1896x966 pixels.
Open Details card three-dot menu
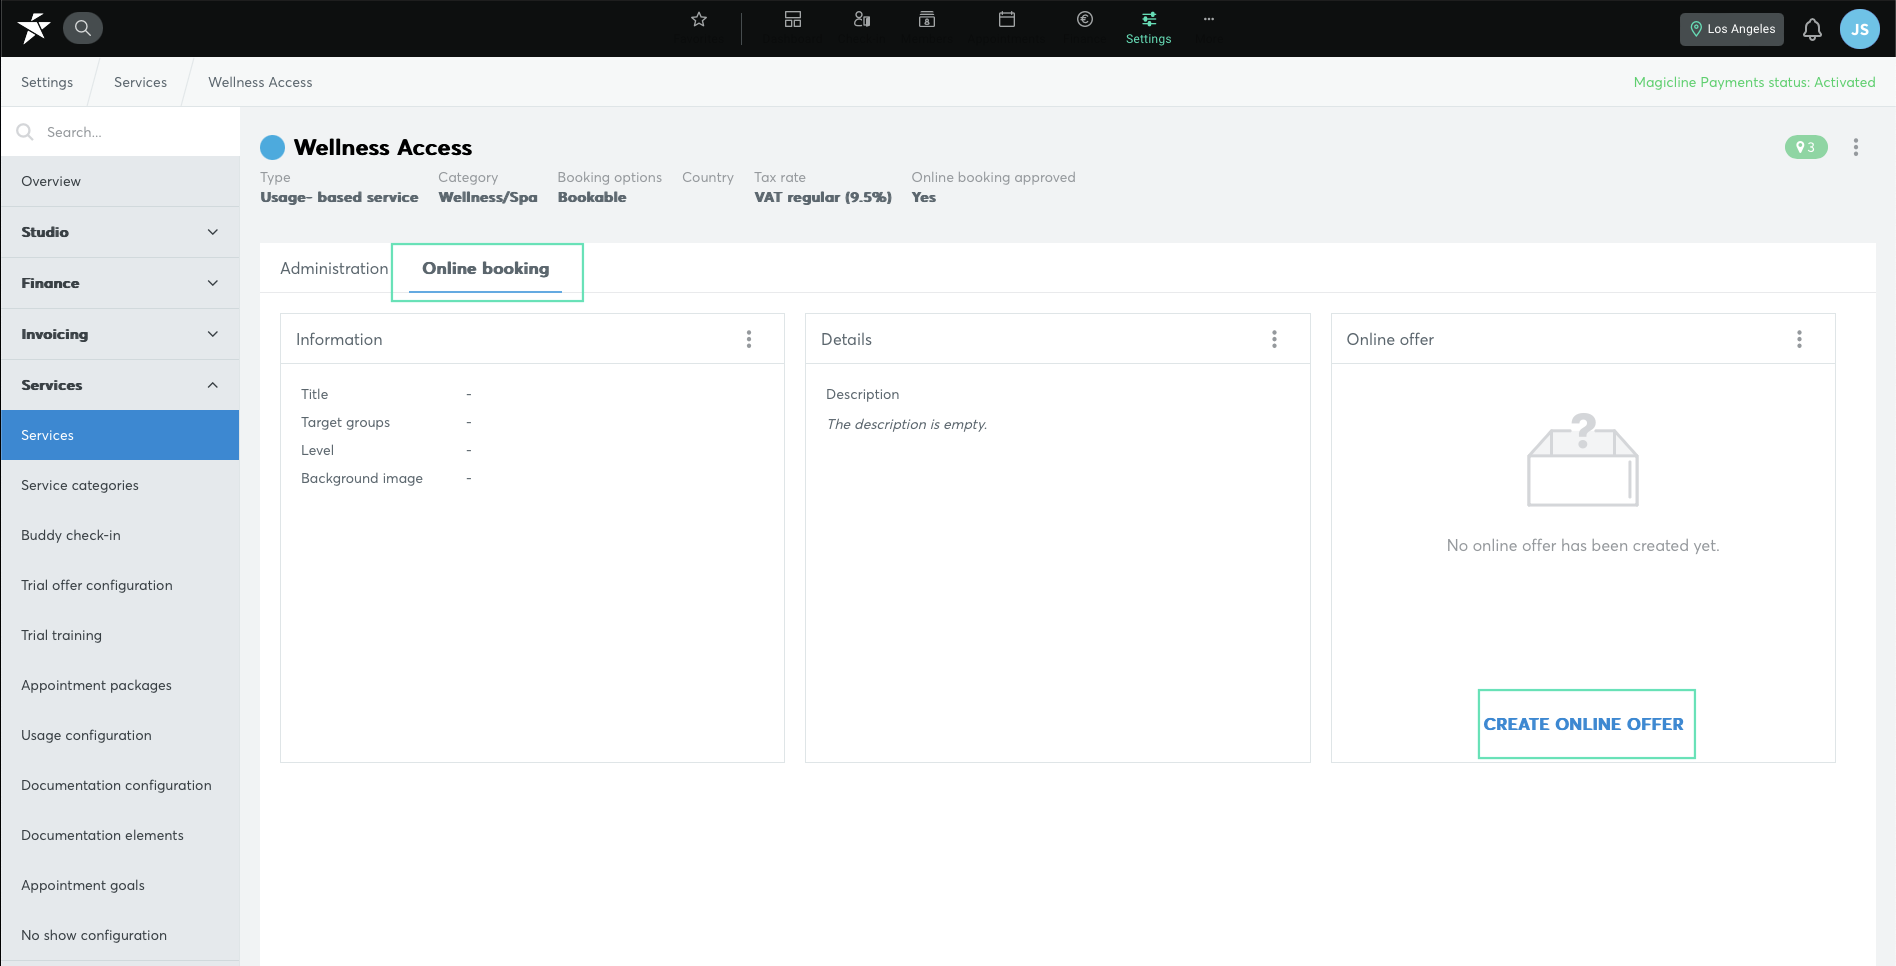point(1274,339)
